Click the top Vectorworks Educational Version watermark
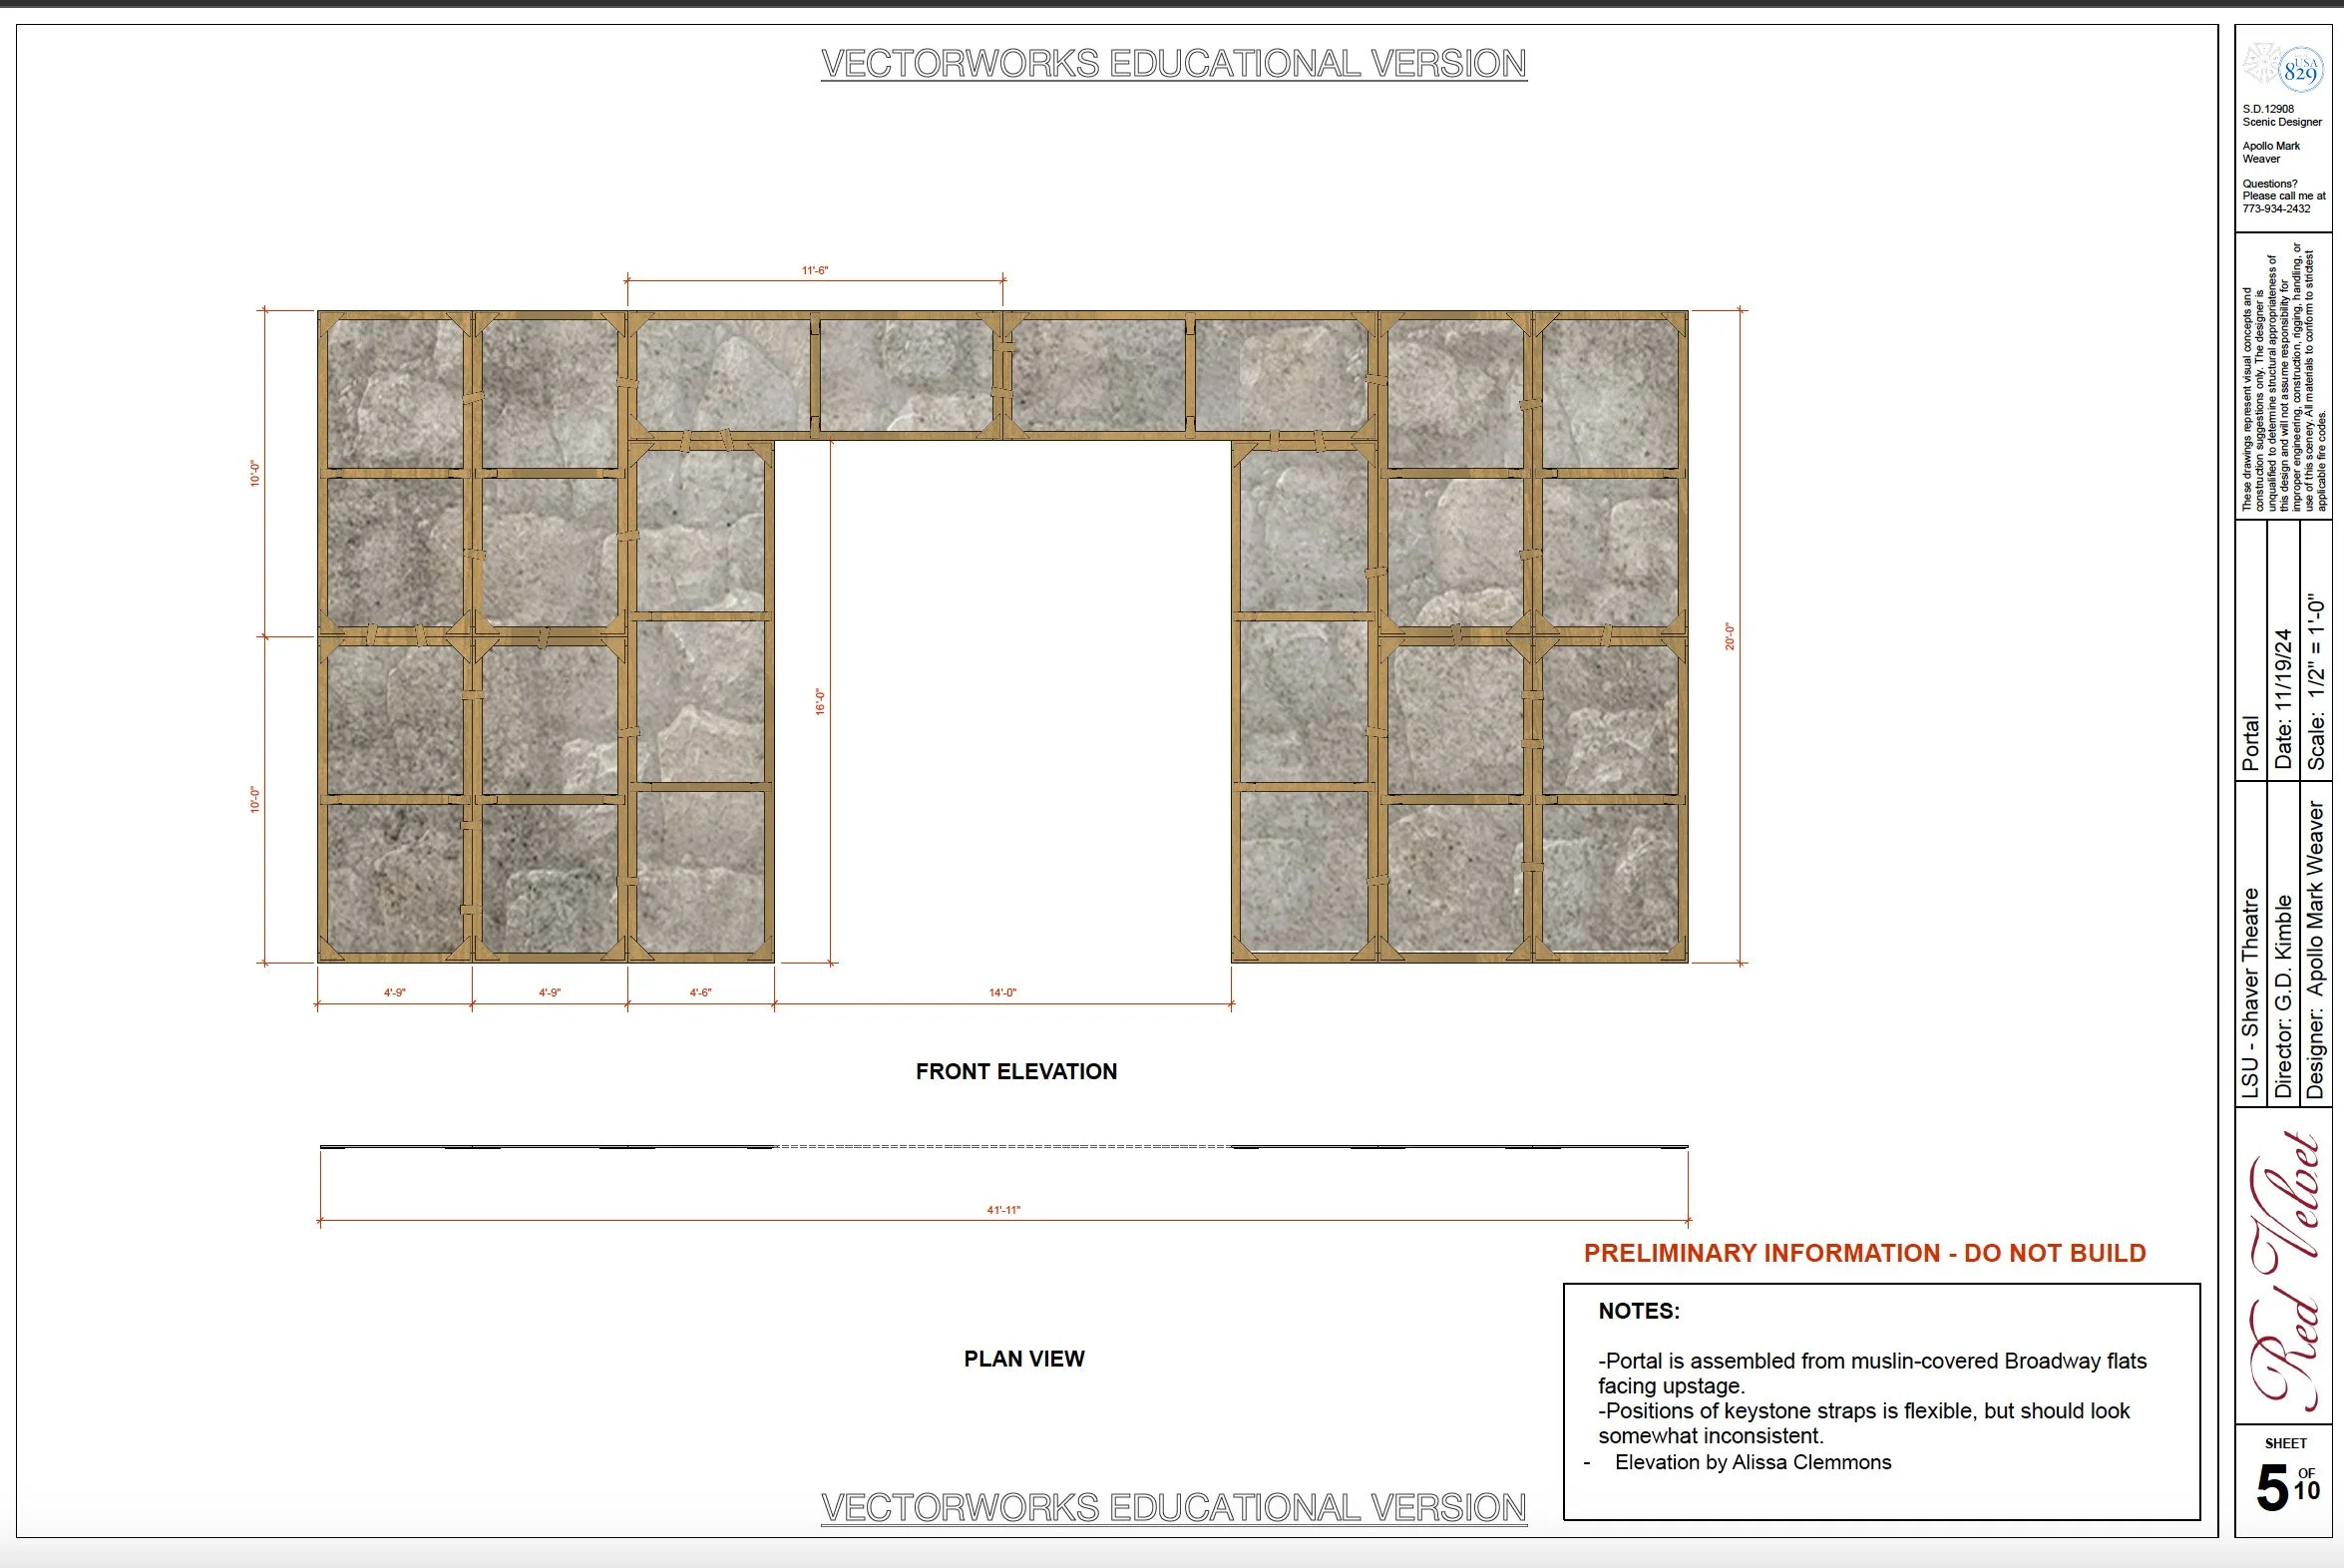 pos(1173,64)
